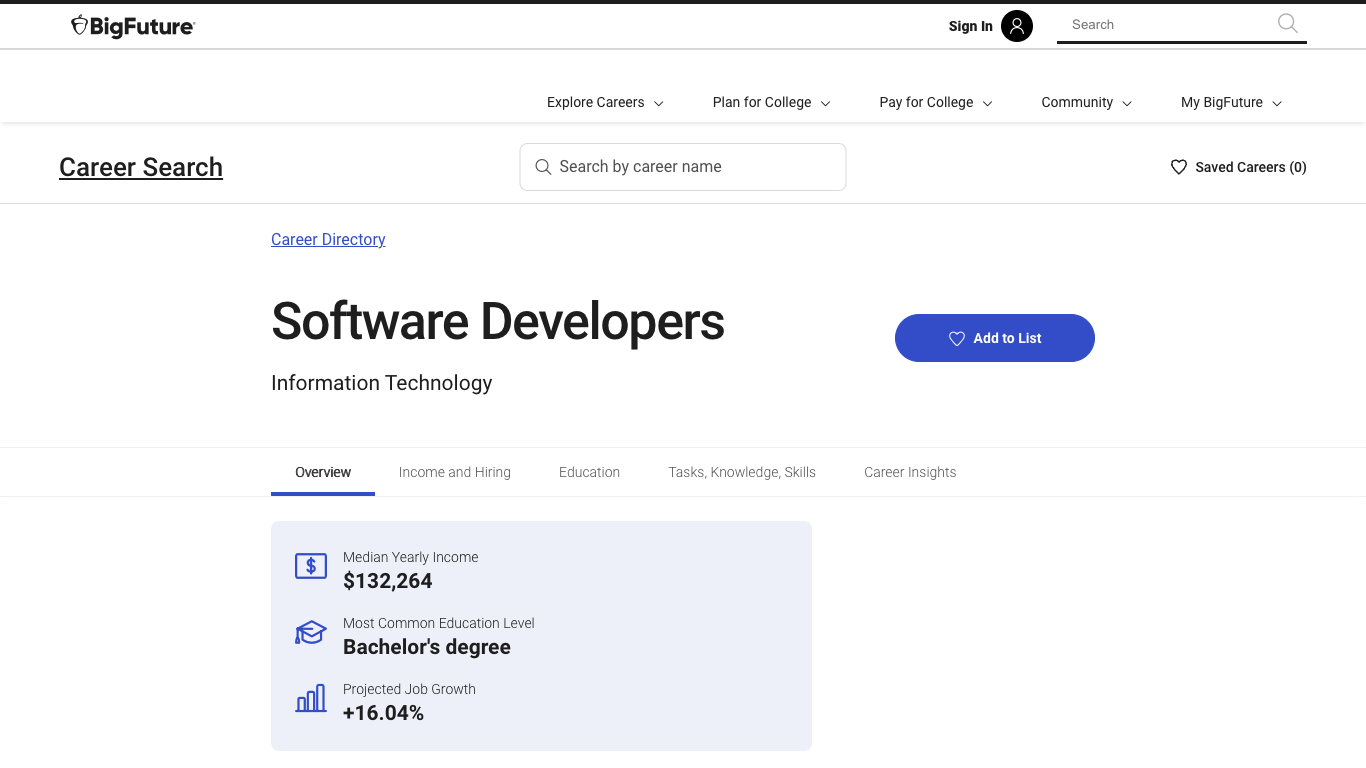
Task: Open the Education tab
Action: 590,472
